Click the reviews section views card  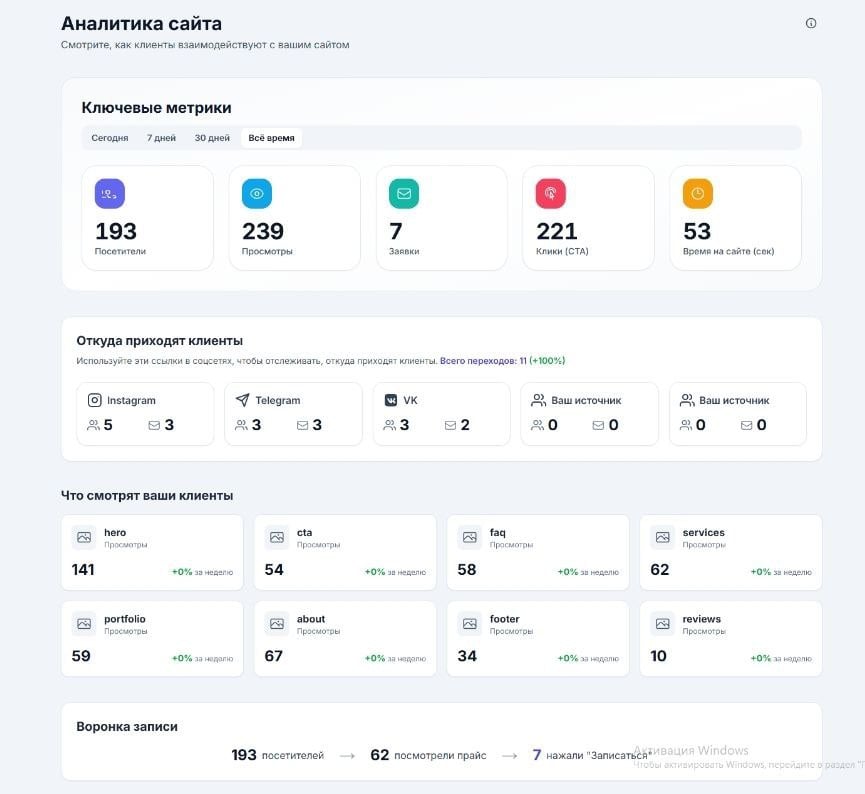730,638
